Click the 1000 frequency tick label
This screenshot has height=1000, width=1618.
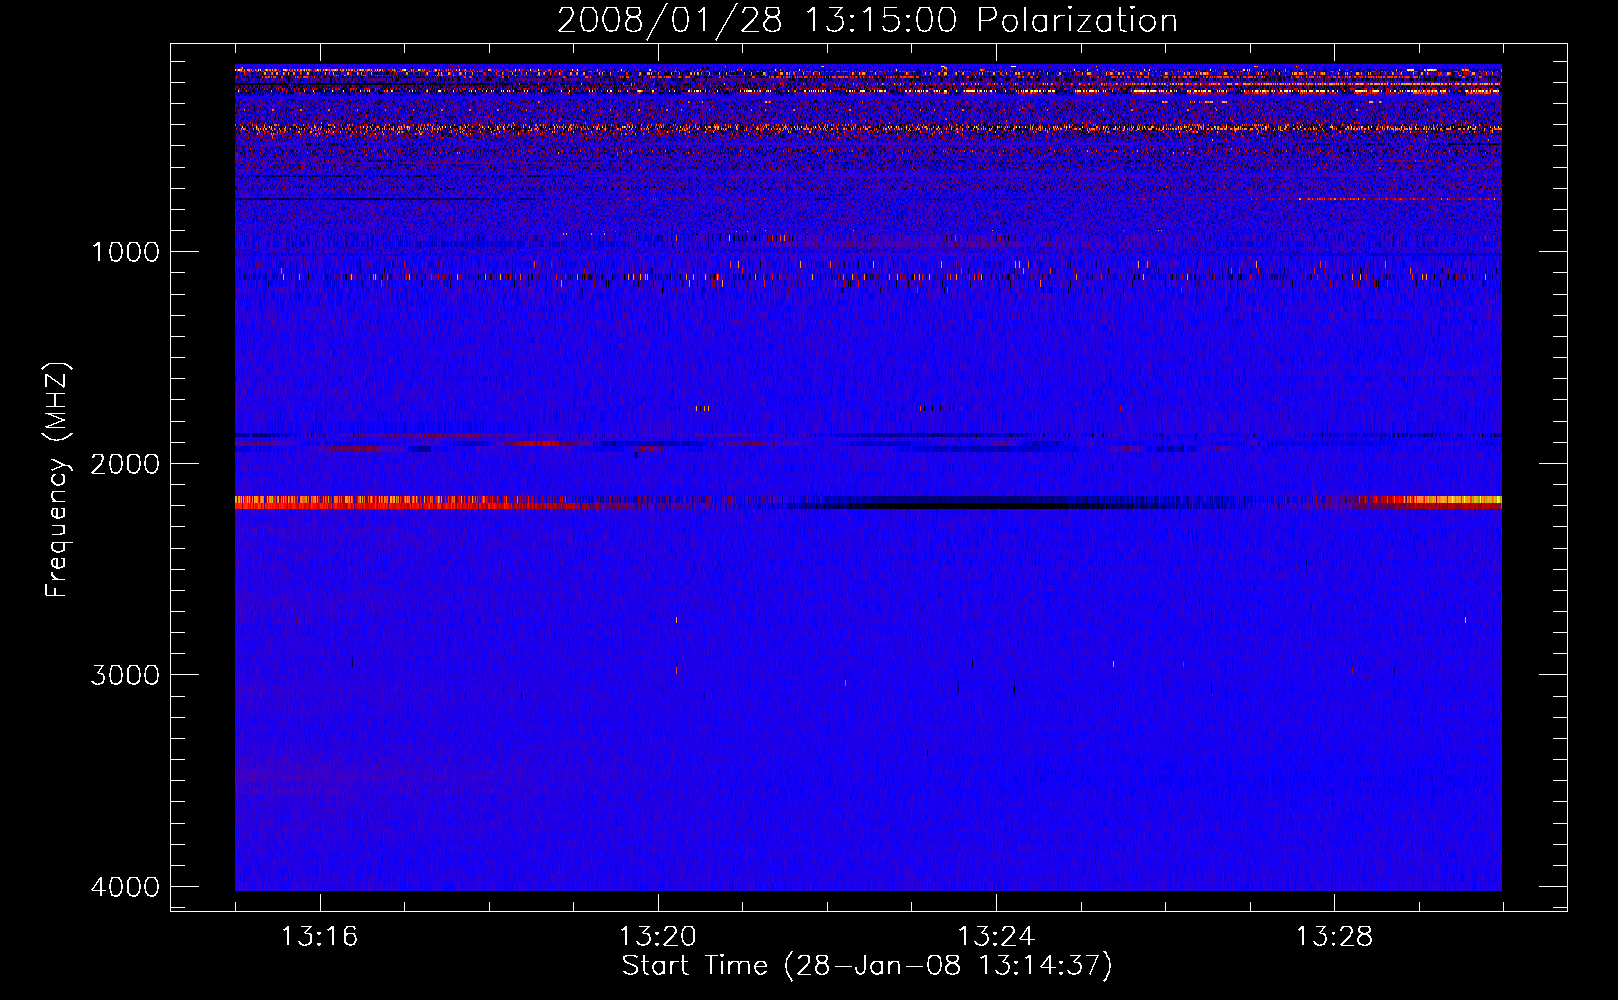click(125, 251)
